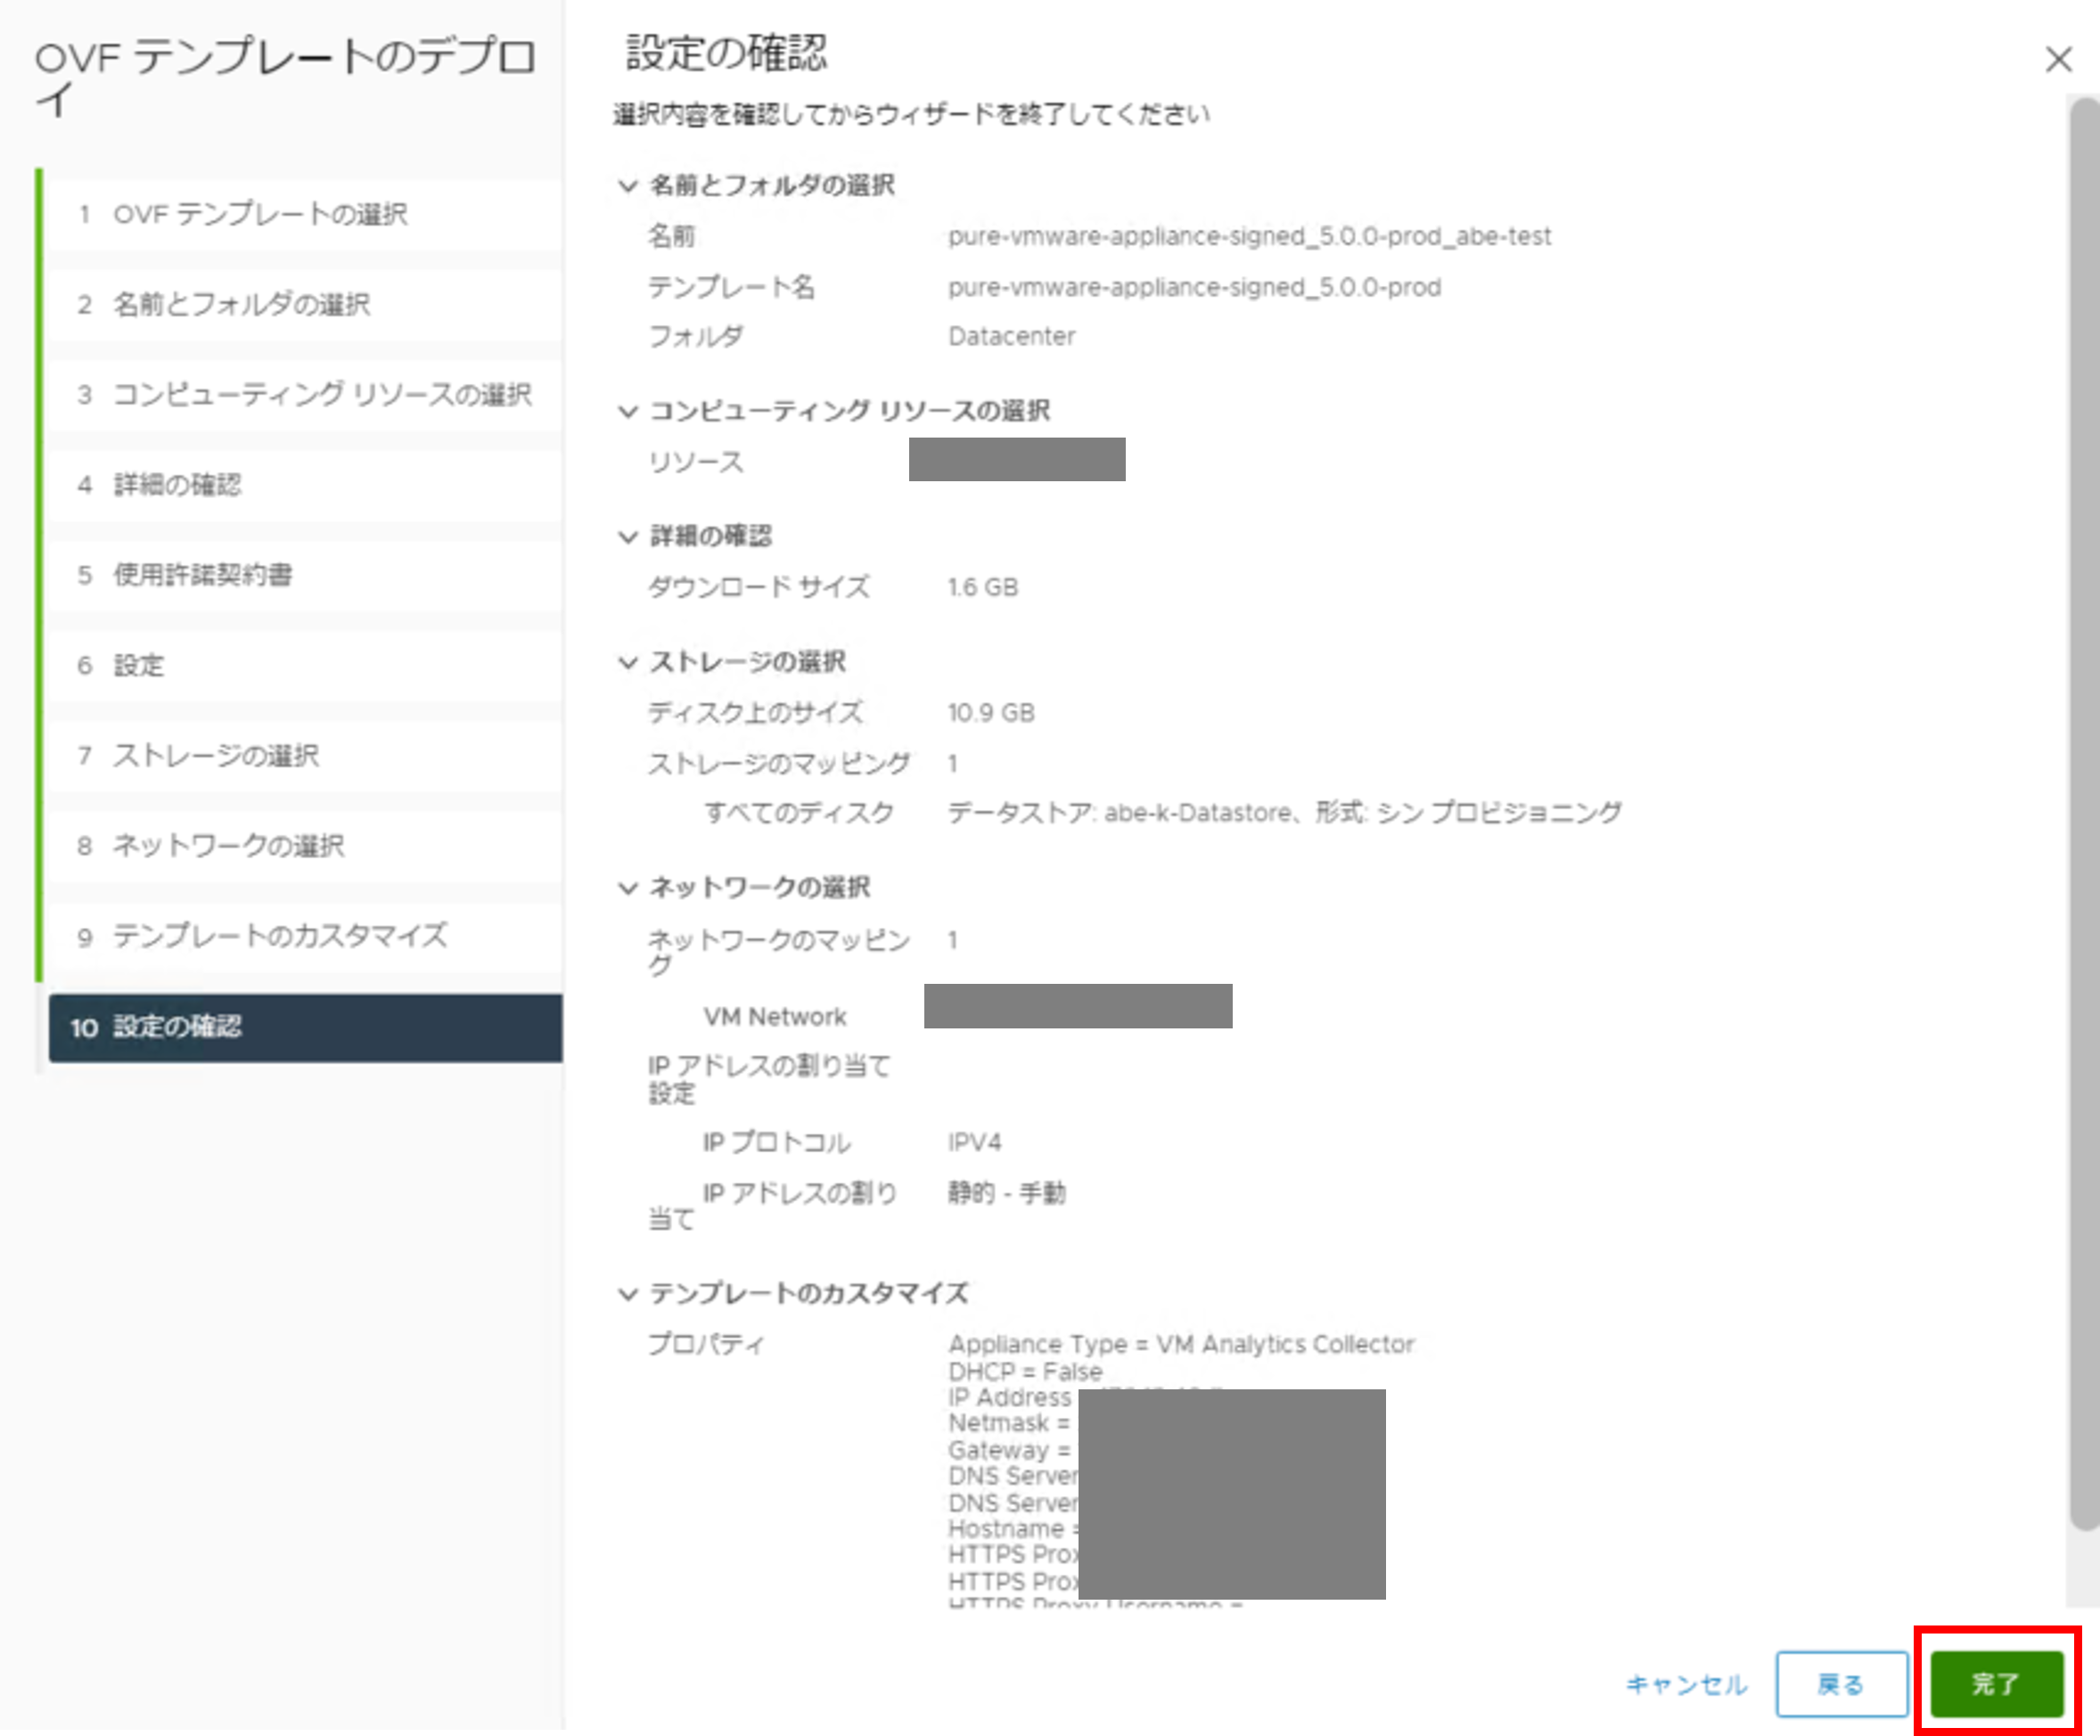Collapse the テンプレートのカスタマイズ section chevron
2100x1736 pixels.
pos(628,1294)
